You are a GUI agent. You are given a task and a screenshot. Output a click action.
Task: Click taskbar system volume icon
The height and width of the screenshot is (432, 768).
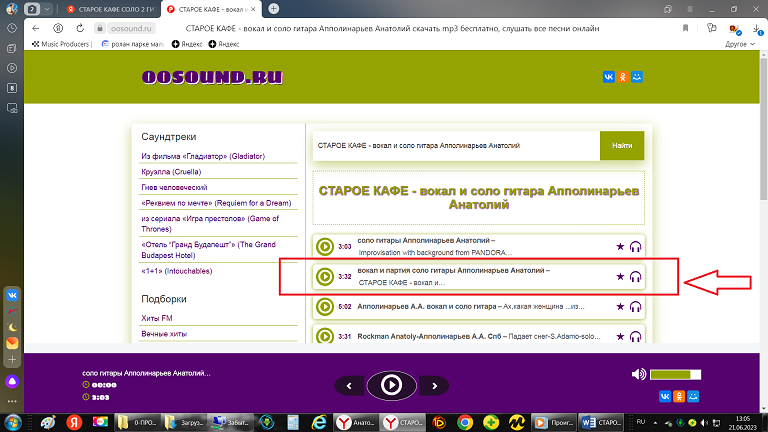pos(704,423)
